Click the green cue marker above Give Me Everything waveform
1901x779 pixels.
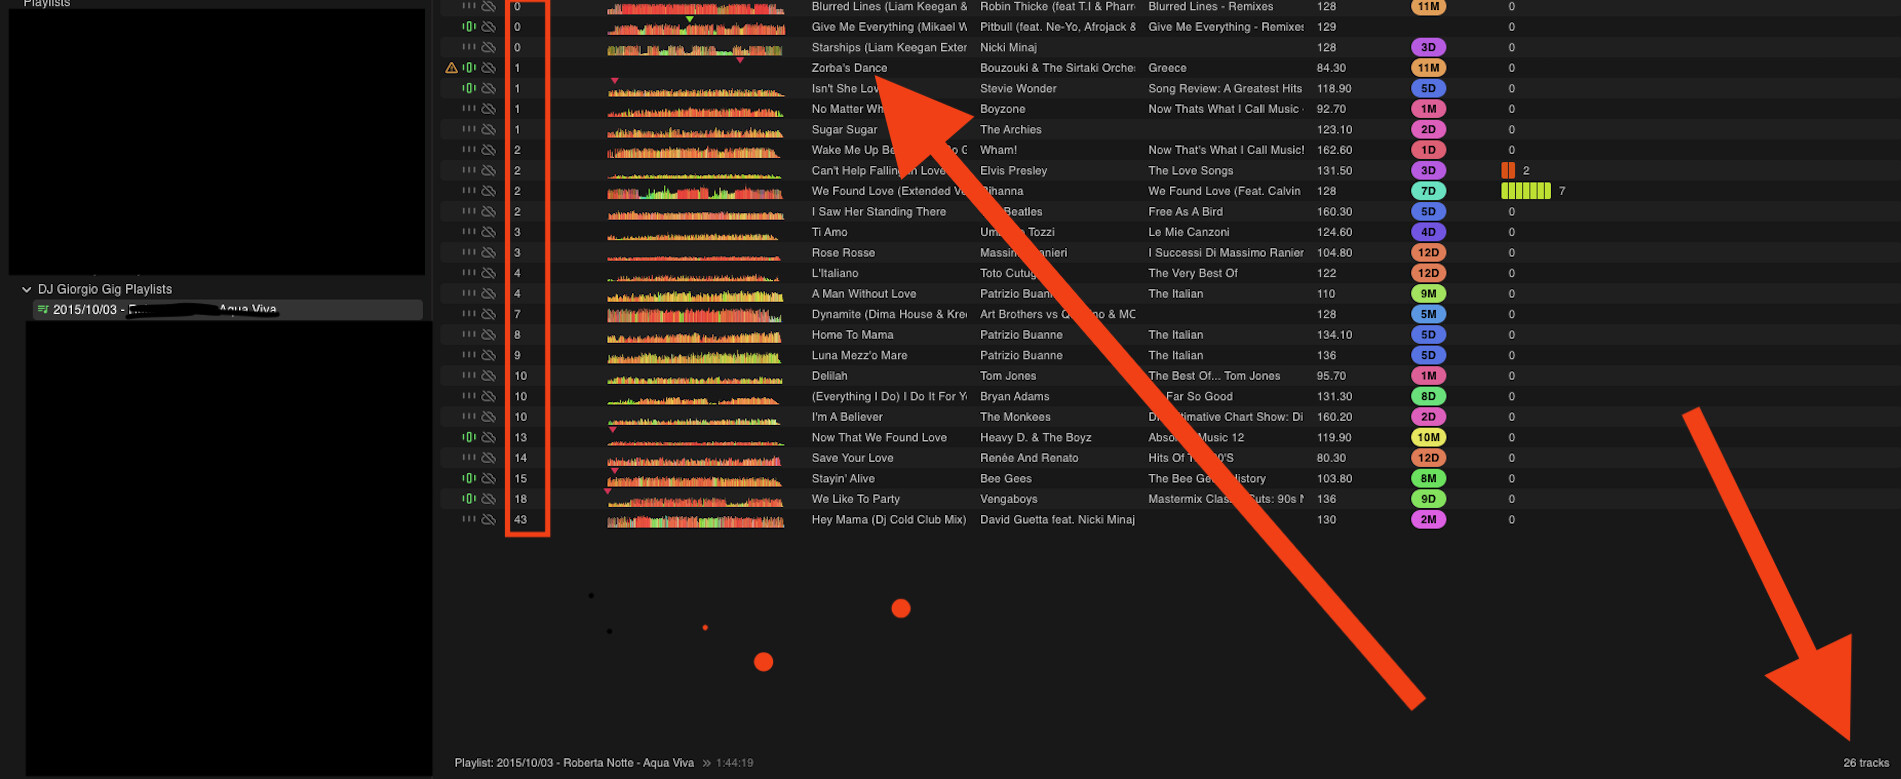click(x=690, y=19)
